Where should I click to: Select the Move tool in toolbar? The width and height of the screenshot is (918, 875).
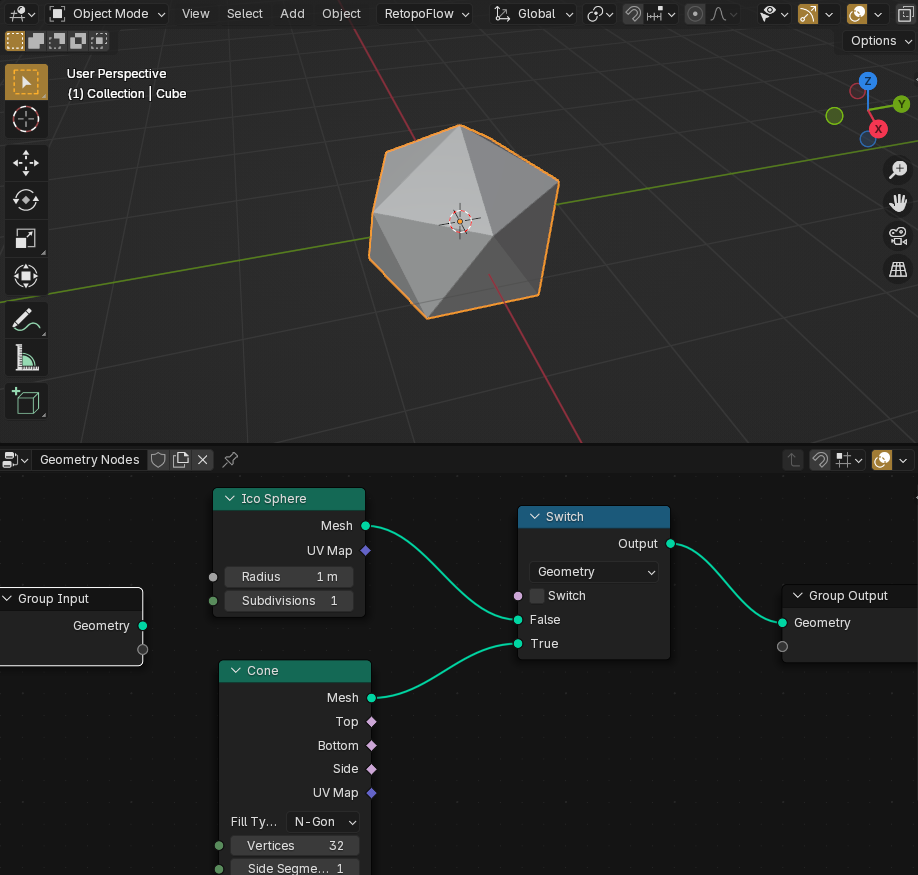[26, 163]
